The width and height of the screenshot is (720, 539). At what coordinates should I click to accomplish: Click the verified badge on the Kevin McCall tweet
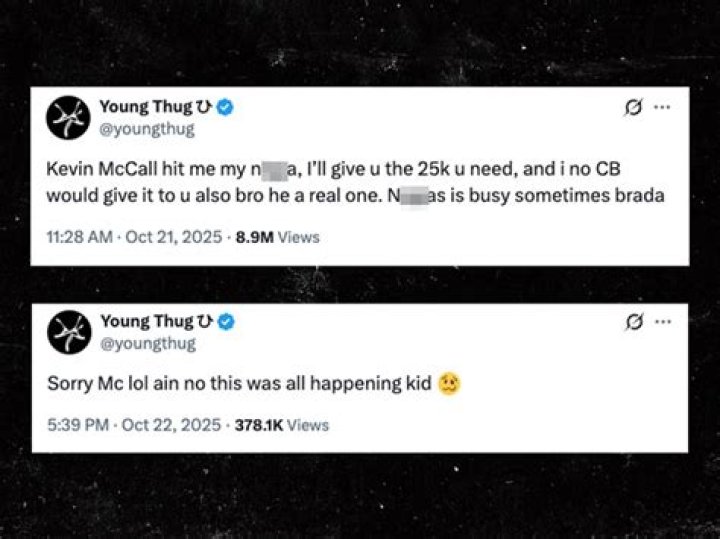226,108
